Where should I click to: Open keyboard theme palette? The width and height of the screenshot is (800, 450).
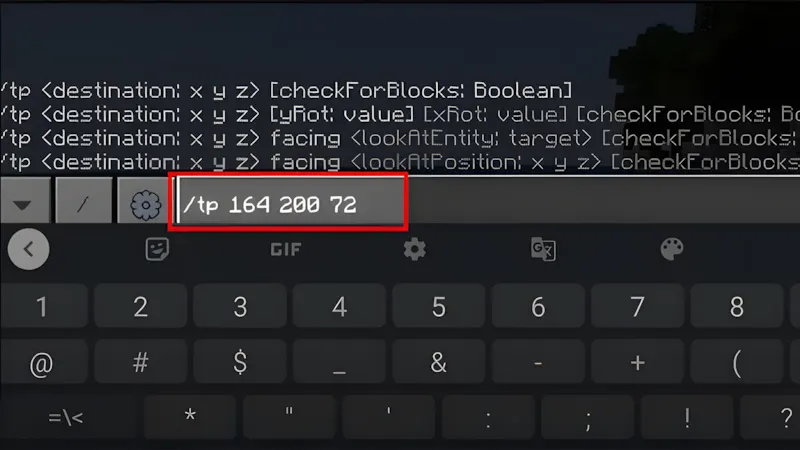(x=672, y=249)
